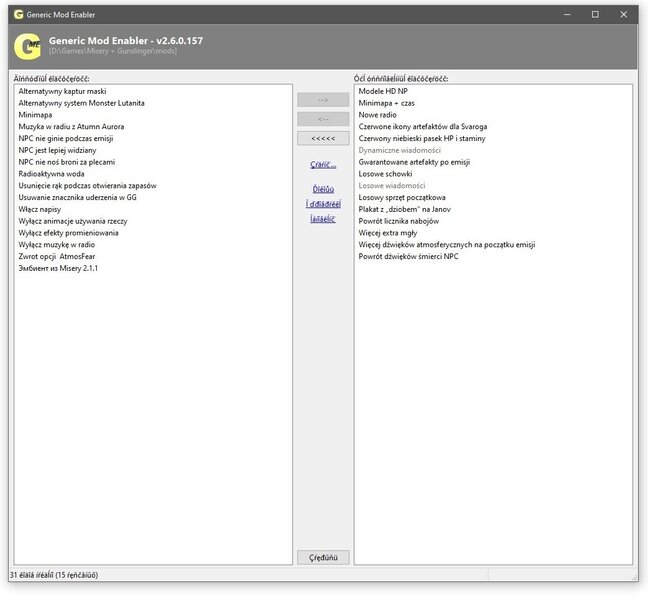
Task: Click the '<<<<<' disable all button
Action: (x=323, y=137)
